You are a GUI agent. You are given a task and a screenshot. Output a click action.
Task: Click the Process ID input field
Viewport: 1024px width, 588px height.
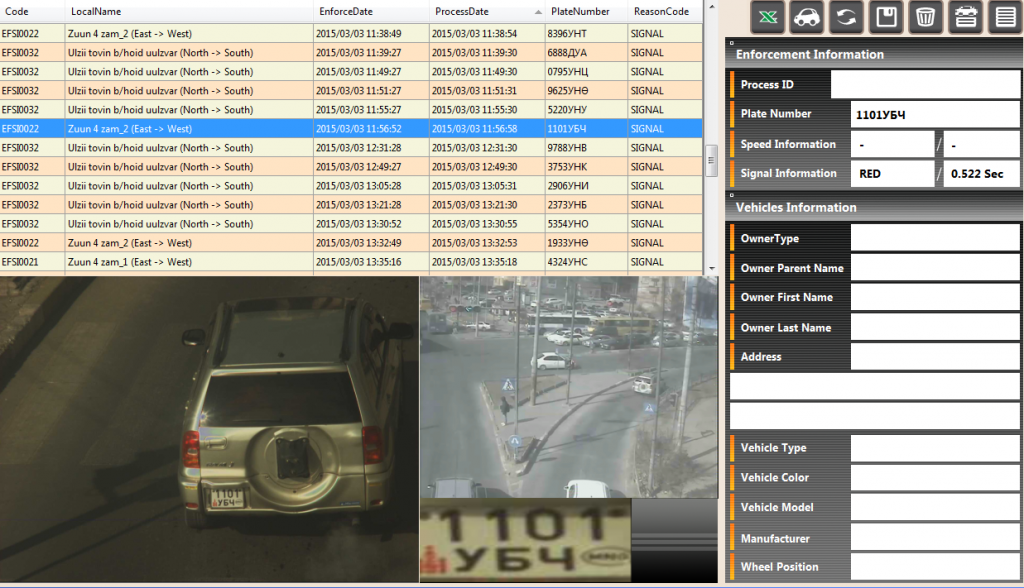coord(924,85)
